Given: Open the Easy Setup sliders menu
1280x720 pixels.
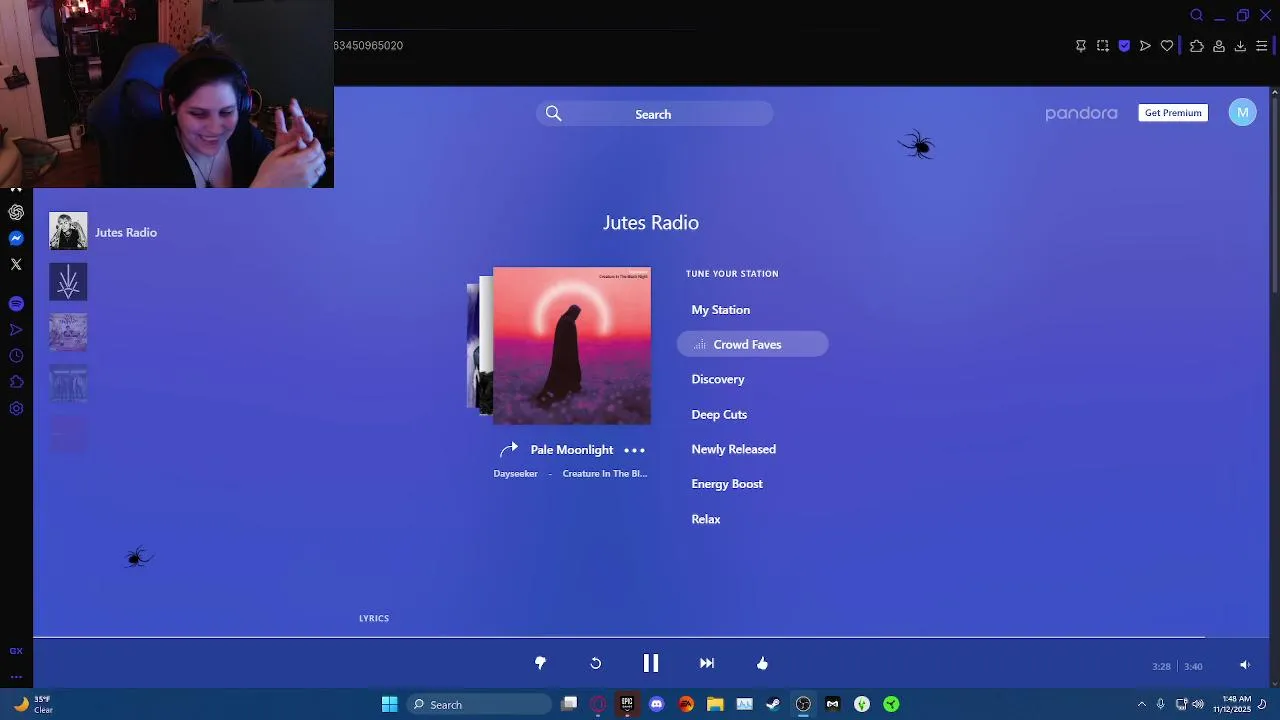Looking at the screenshot, I should coord(1262,46).
